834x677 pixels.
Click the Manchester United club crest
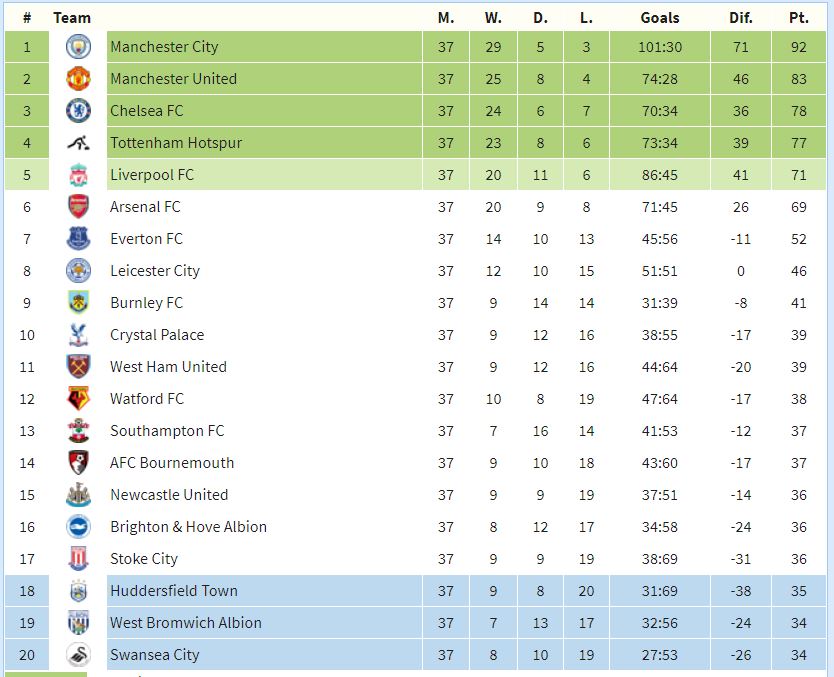78,79
